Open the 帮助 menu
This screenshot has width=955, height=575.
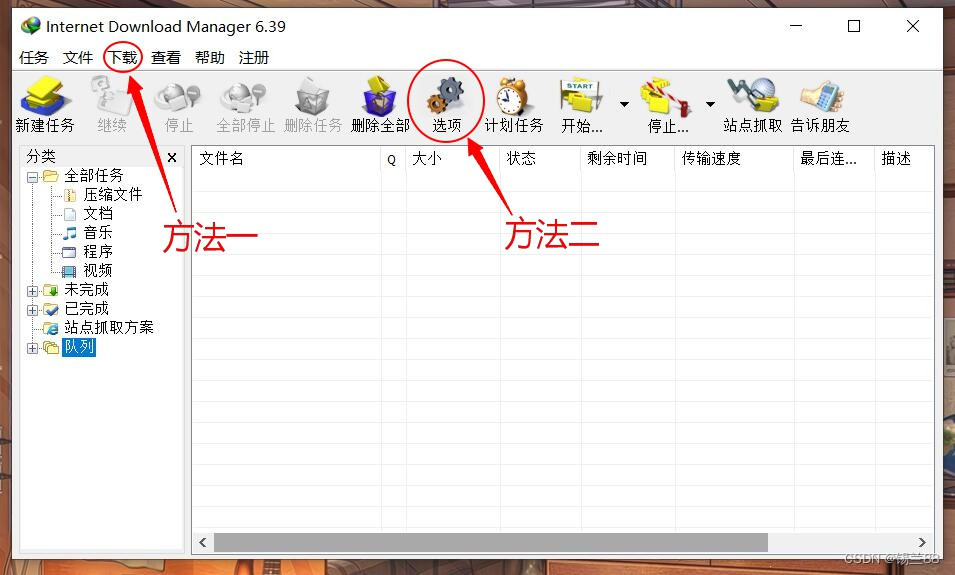(x=210, y=58)
